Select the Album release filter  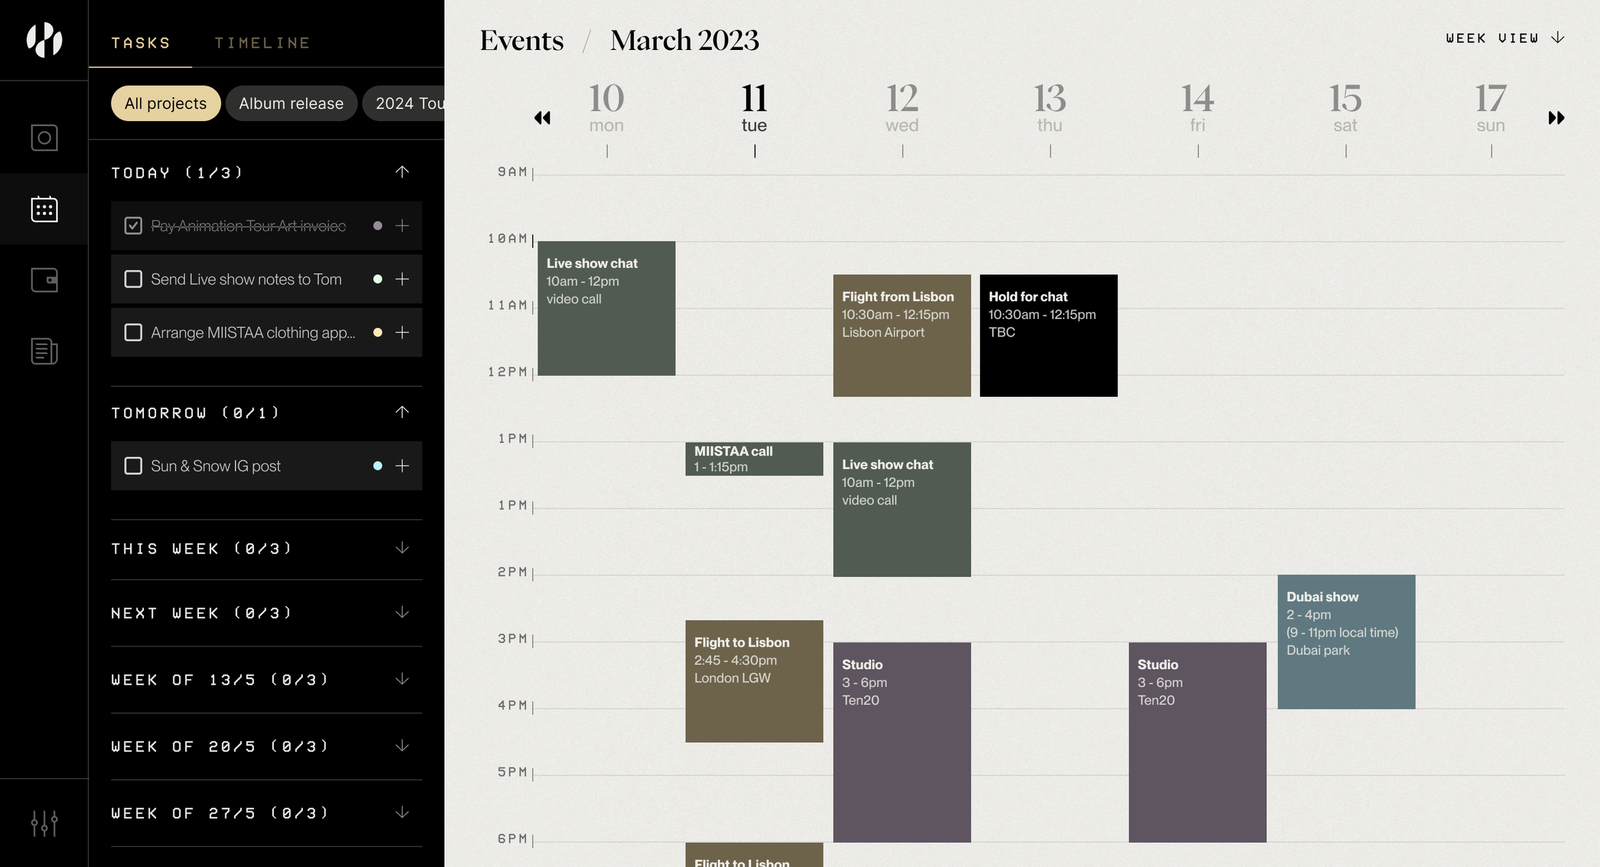pos(291,103)
